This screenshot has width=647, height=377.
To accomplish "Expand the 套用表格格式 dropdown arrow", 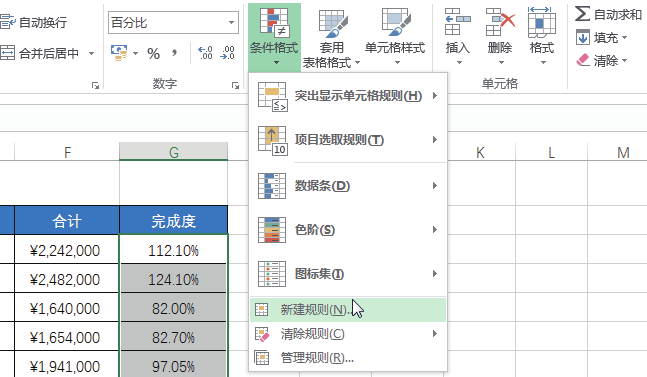I will [358, 63].
